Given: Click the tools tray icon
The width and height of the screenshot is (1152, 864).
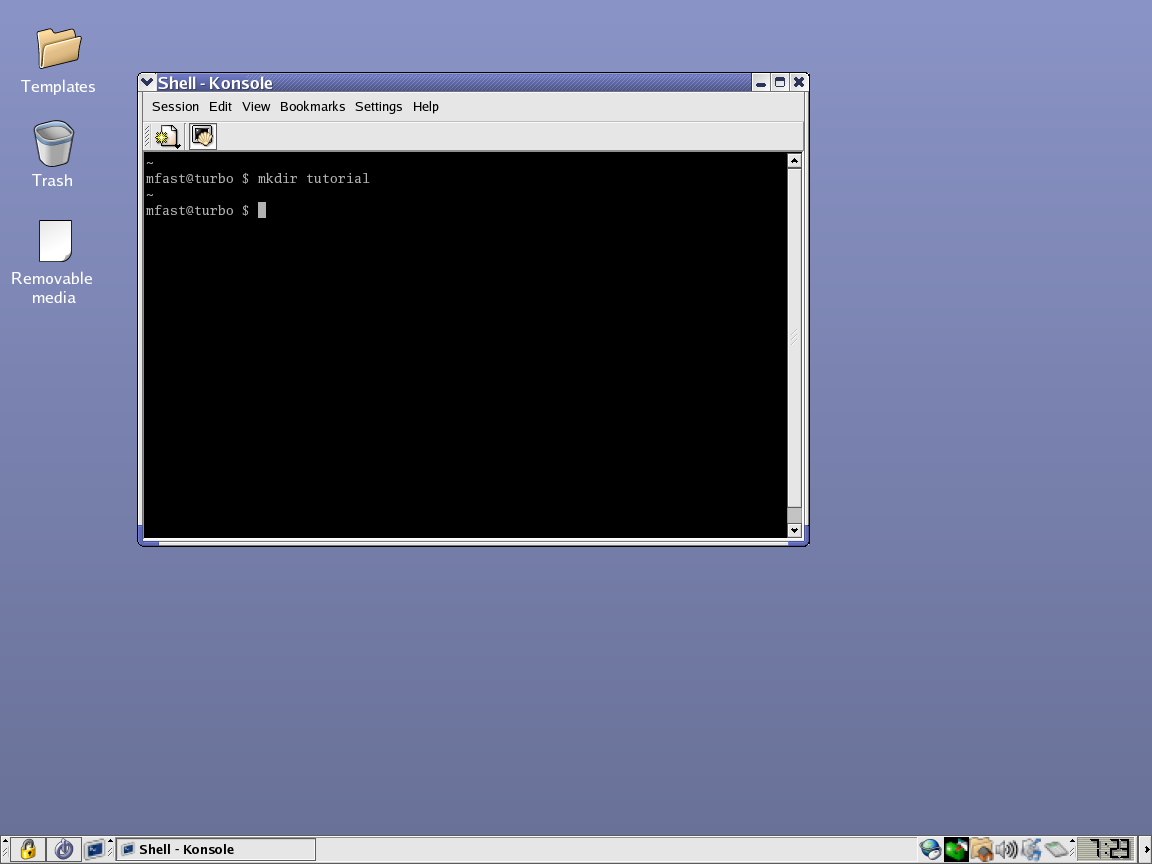Looking at the screenshot, I should [1031, 849].
